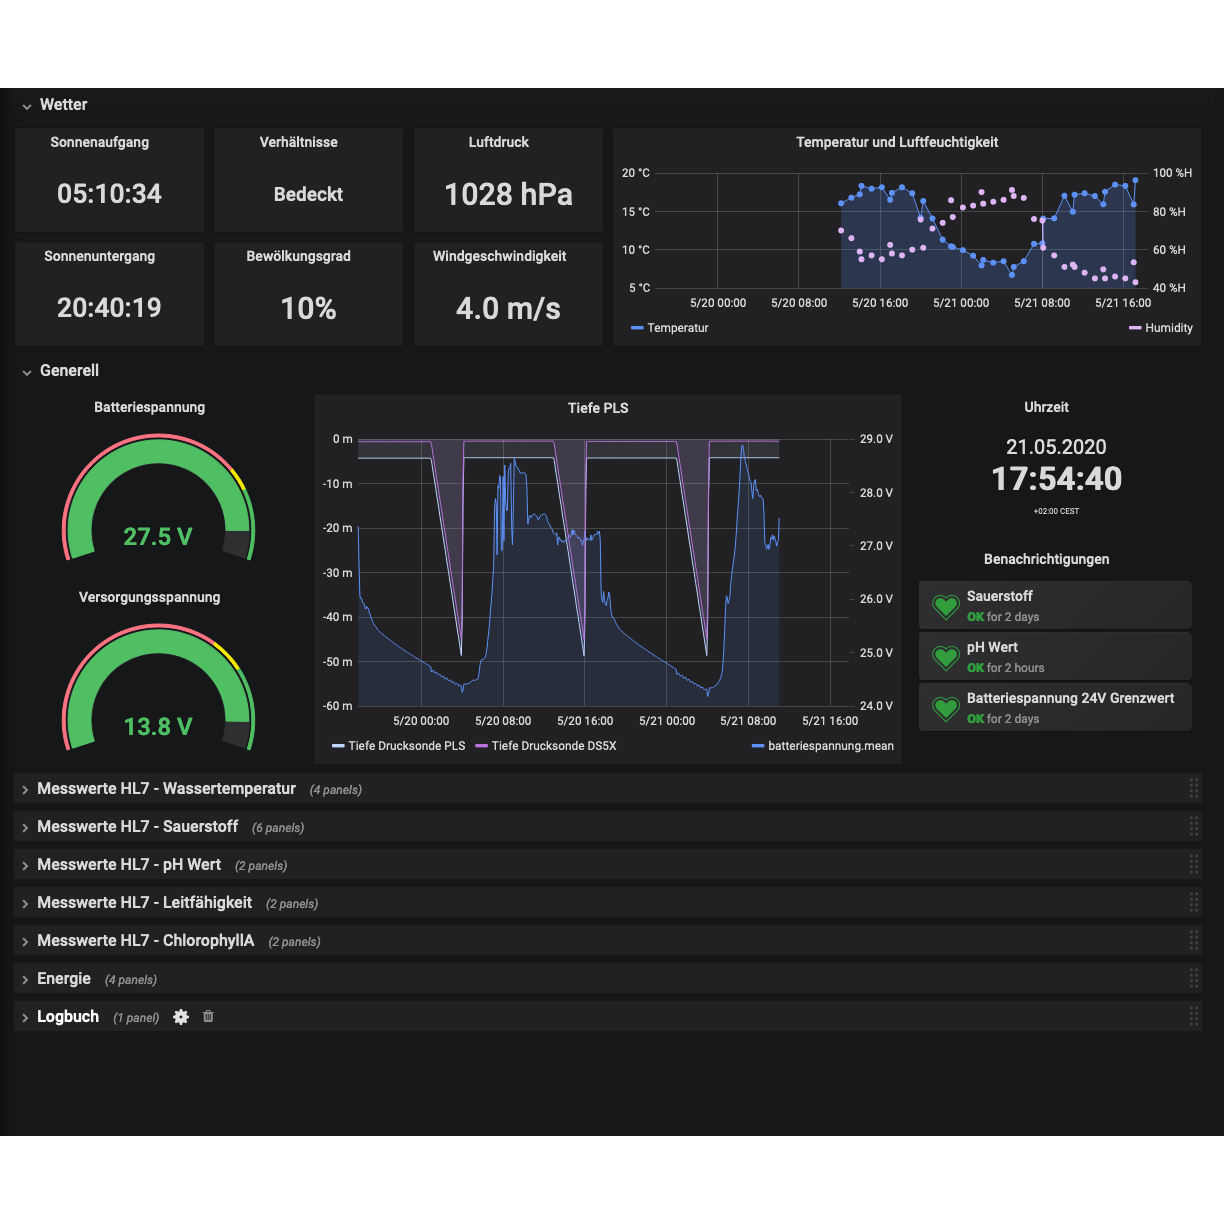Expand the Messwerte HL7 - ChlorophyllA row
1224x1224 pixels.
click(x=145, y=941)
